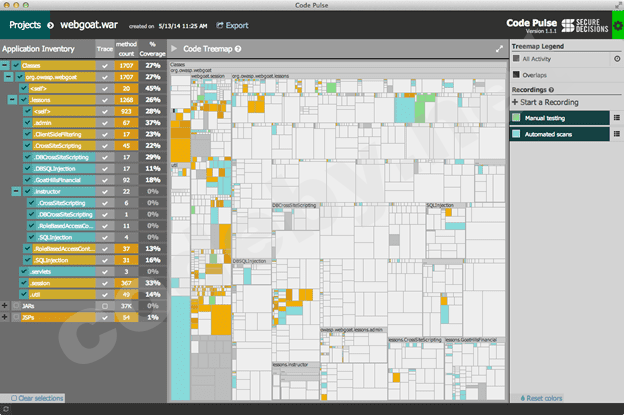Expand the JSPs tree node
Image resolution: width=624 pixels, height=415 pixels.
pyautogui.click(x=5, y=318)
